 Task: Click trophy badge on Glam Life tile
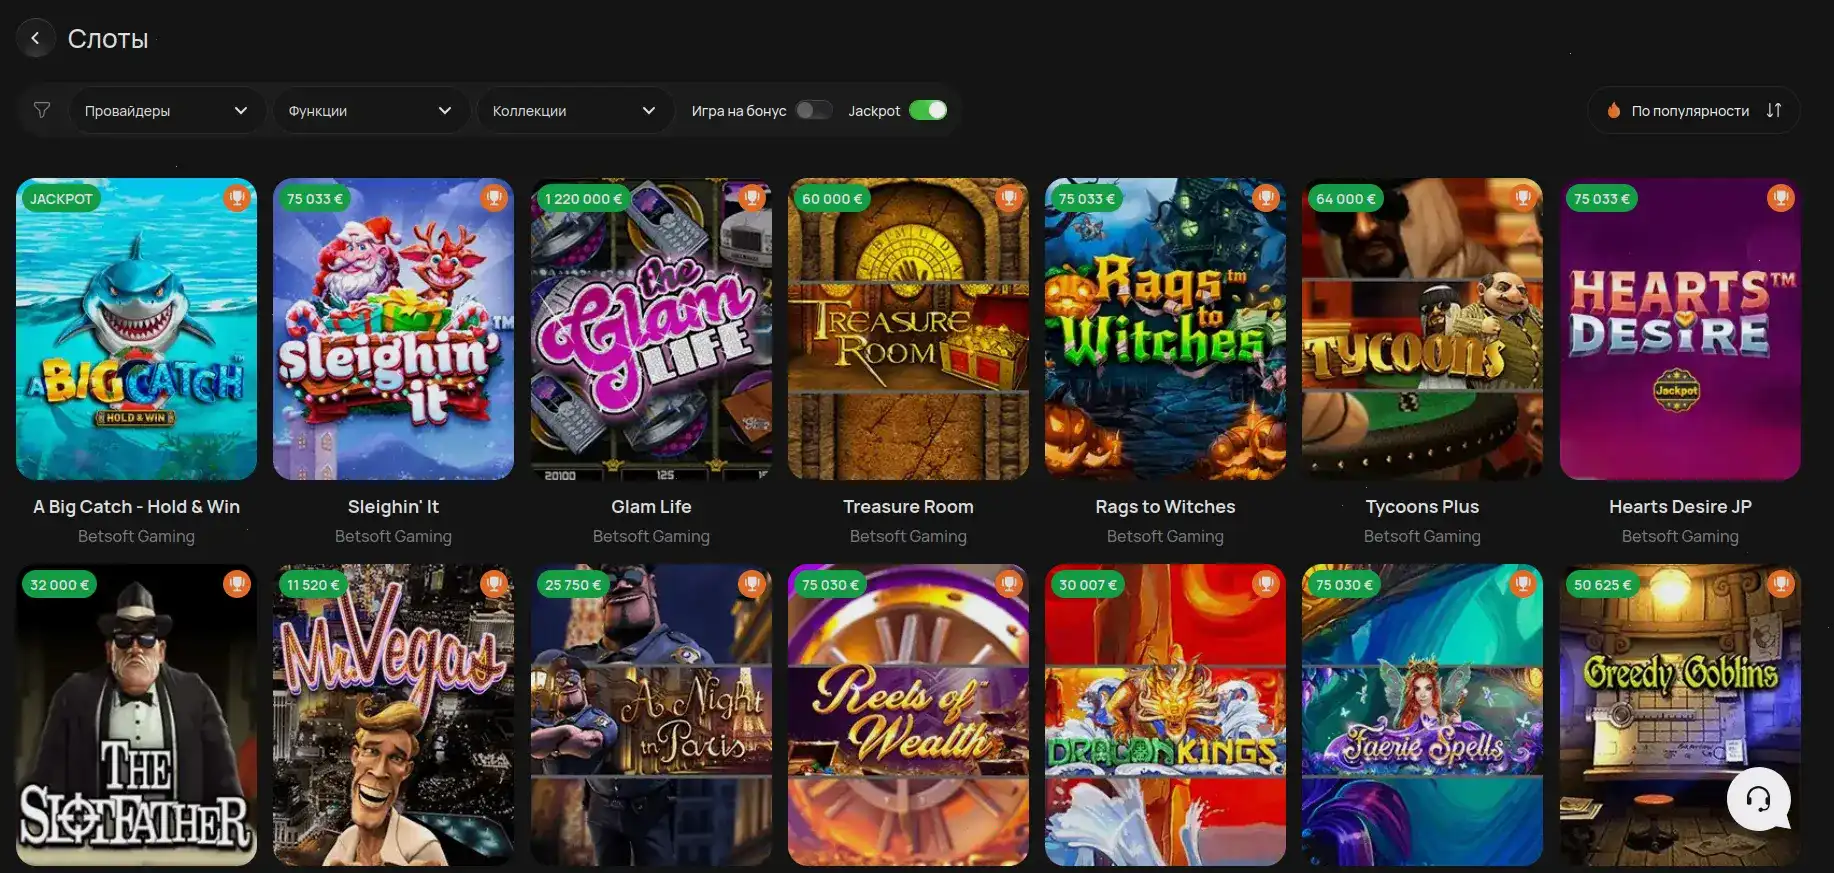click(x=751, y=198)
